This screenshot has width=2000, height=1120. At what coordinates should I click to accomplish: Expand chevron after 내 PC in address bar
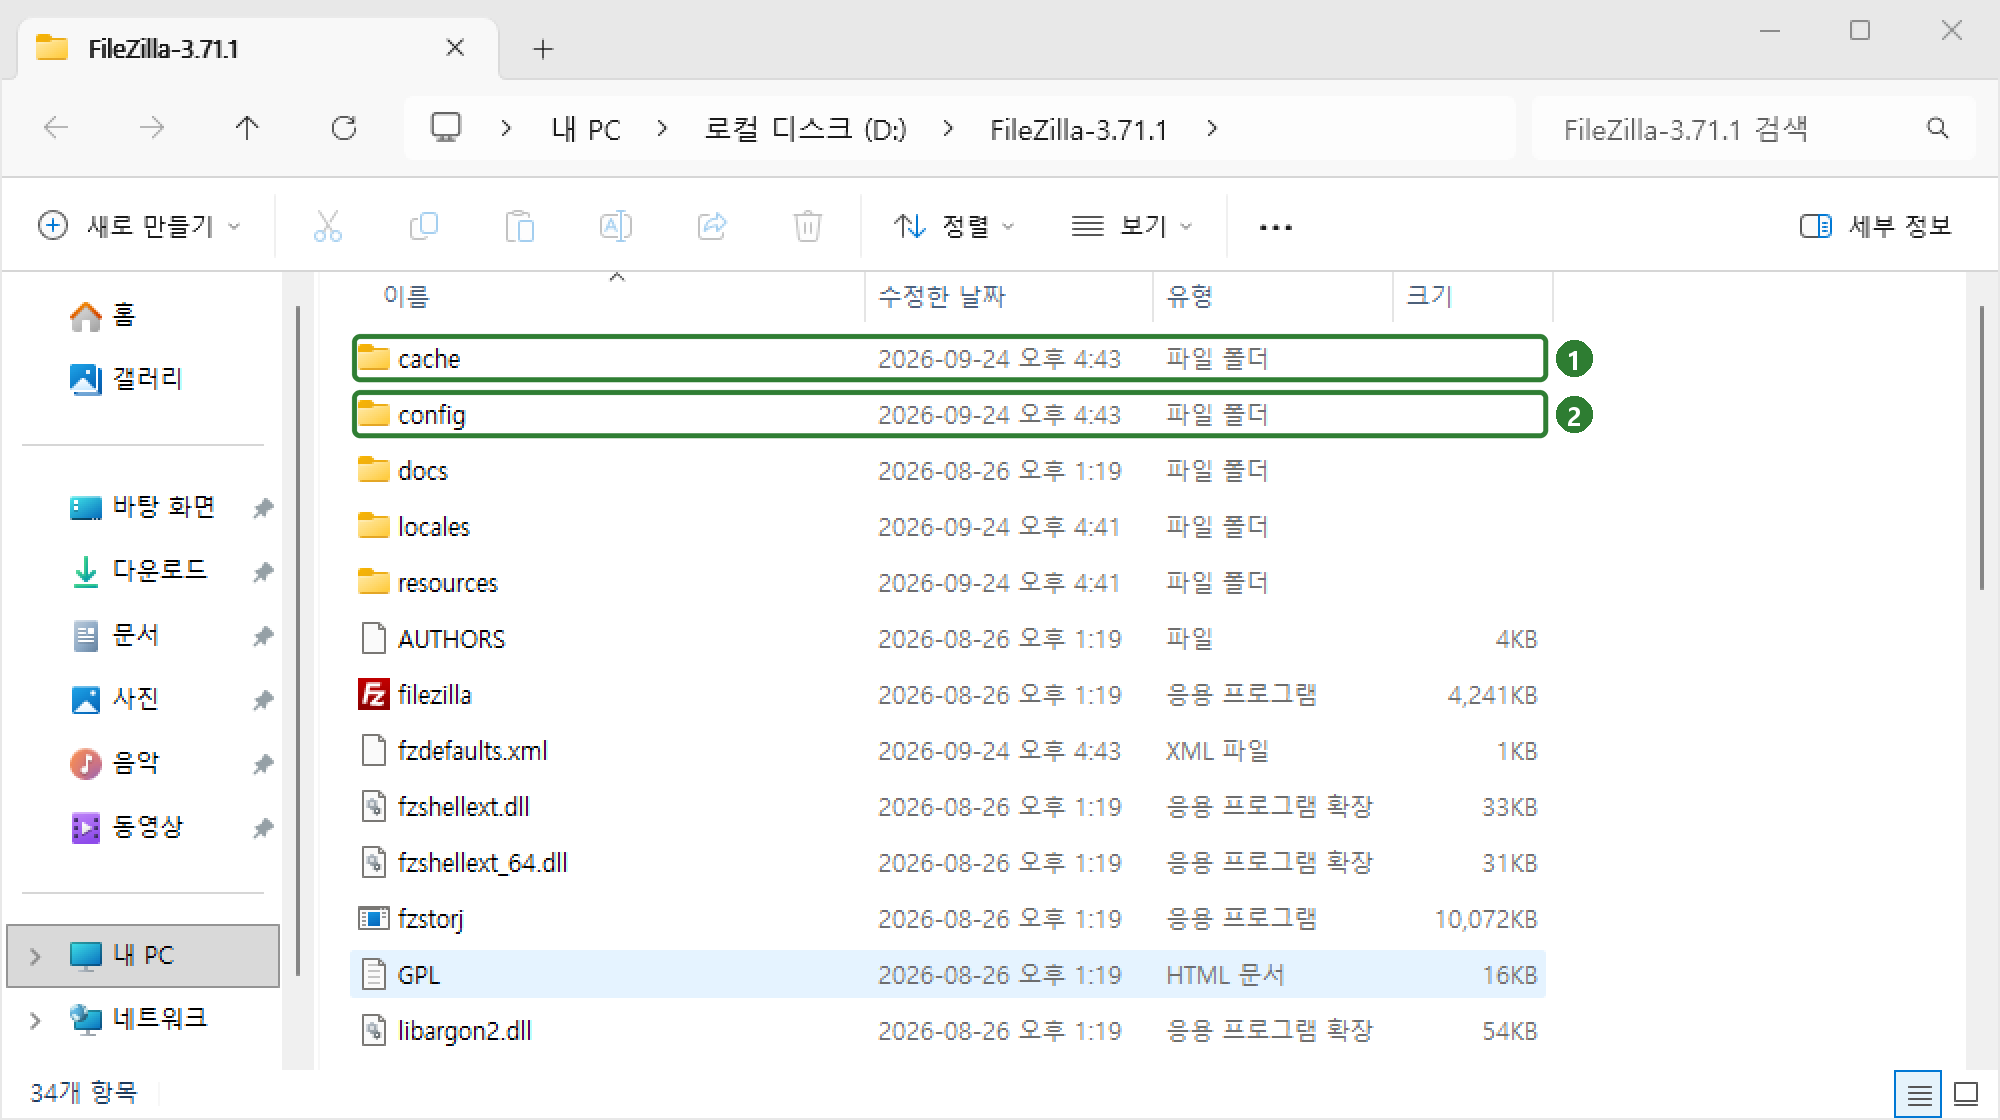(662, 128)
